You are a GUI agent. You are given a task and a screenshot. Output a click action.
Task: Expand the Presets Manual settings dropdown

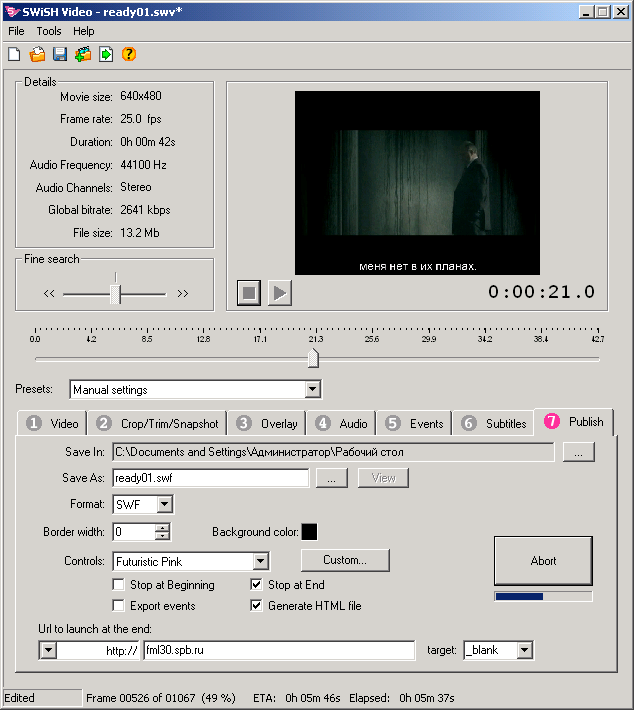[312, 389]
